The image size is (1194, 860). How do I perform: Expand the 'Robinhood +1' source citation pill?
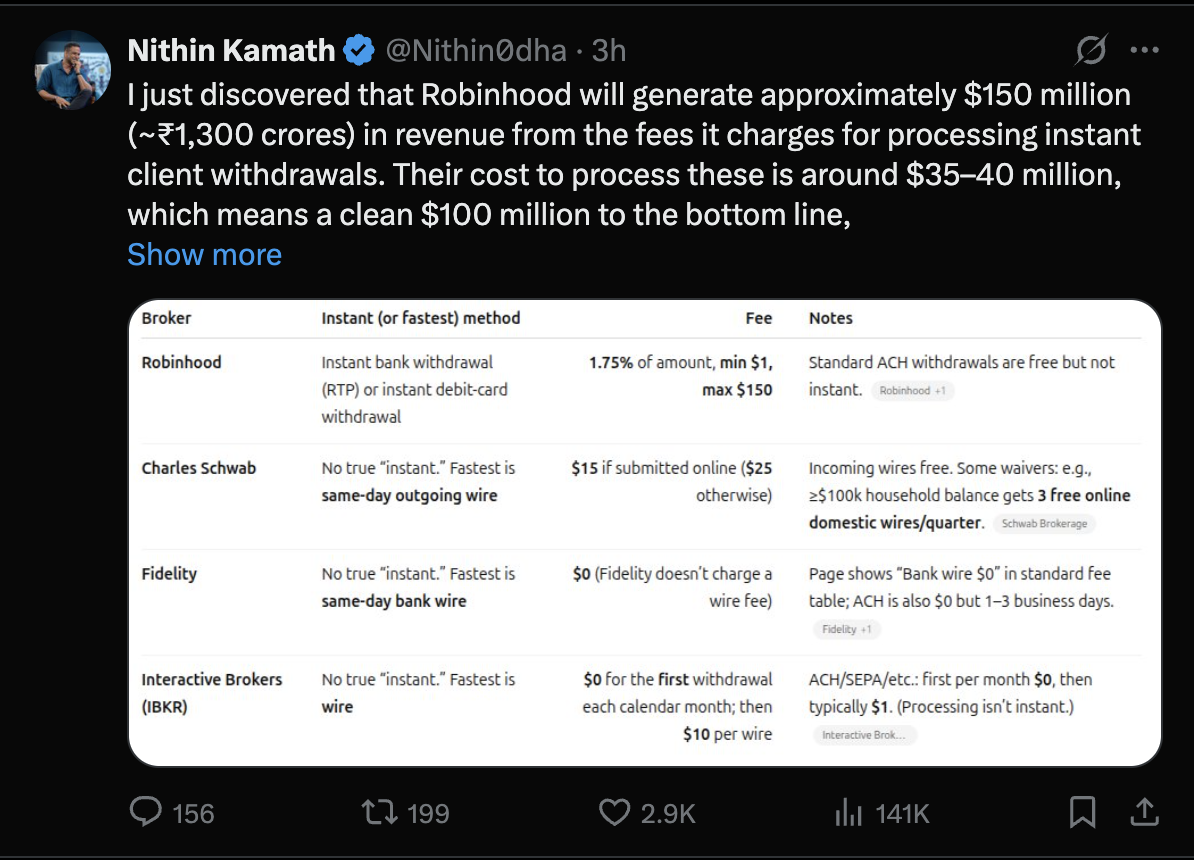pyautogui.click(x=913, y=391)
